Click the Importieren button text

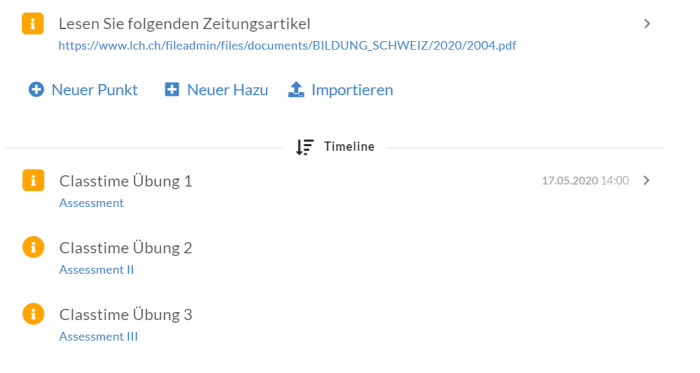[x=352, y=90]
